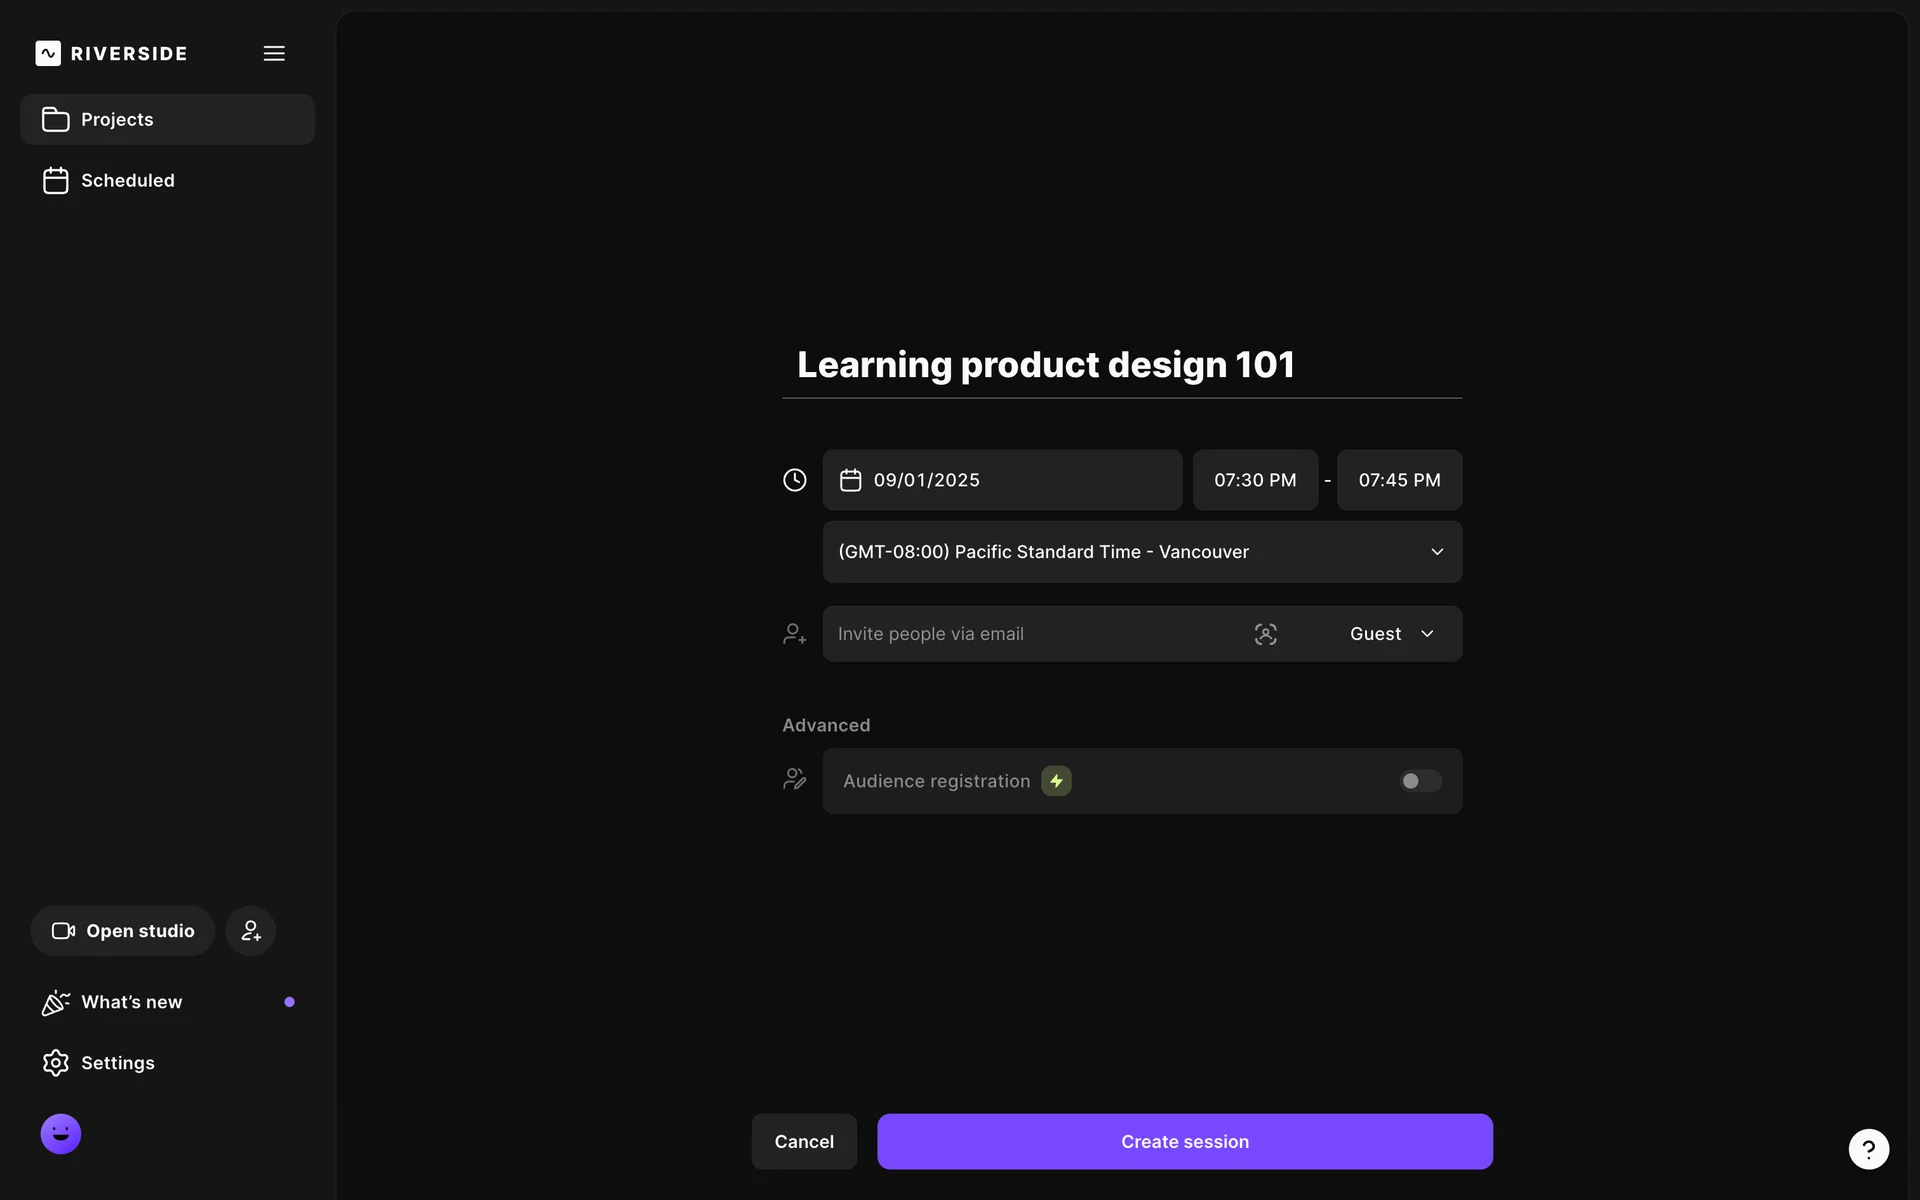Click the lightning bolt upgrade badge
1920x1200 pixels.
[1056, 781]
